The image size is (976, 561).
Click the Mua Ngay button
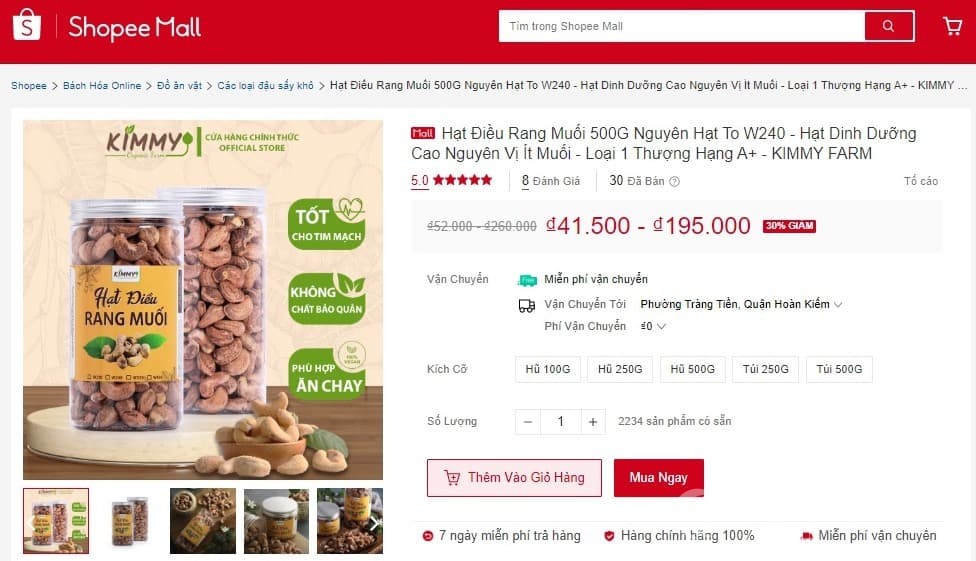[x=659, y=478]
